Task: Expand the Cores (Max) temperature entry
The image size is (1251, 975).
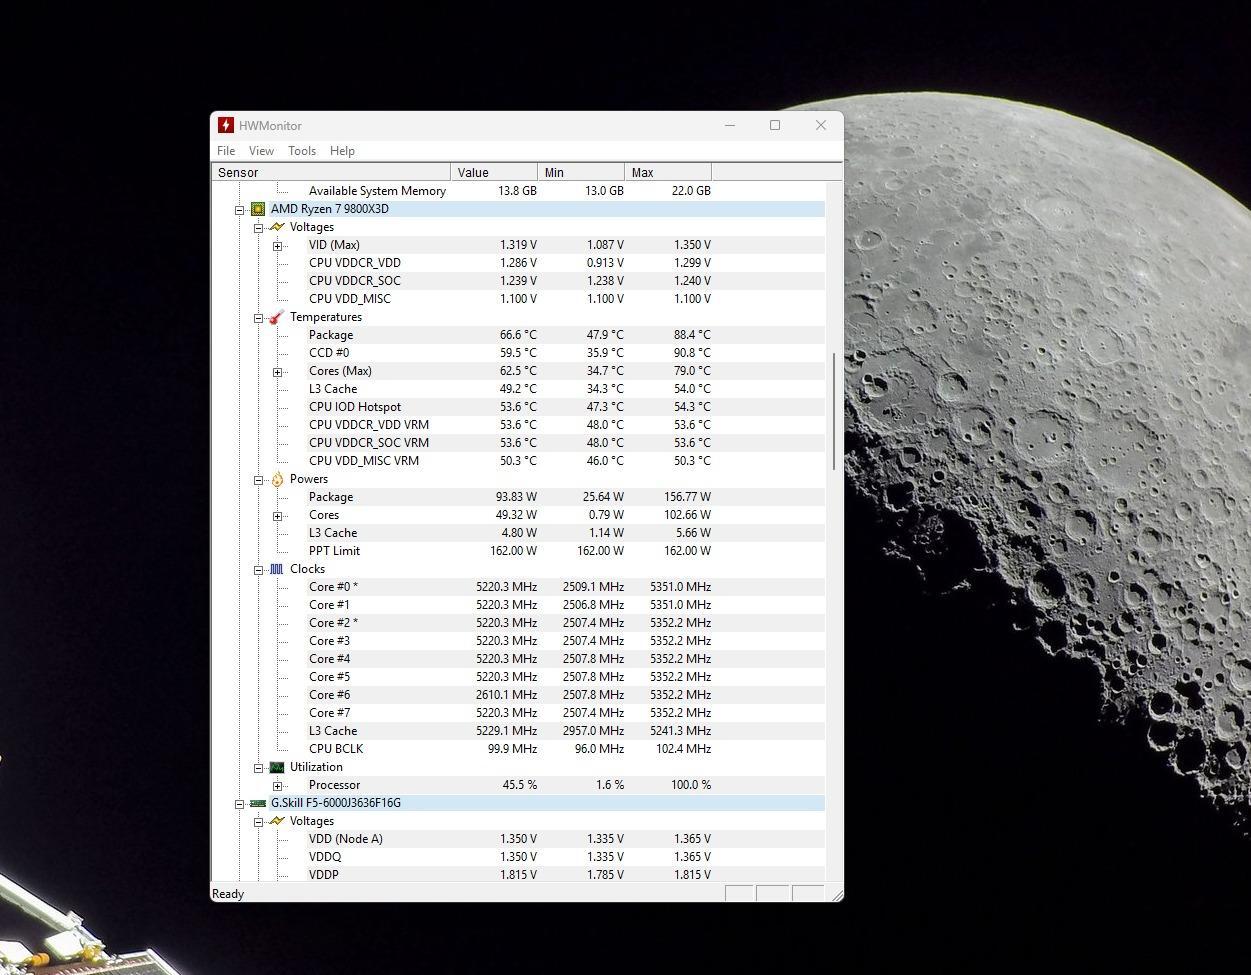Action: tap(278, 372)
